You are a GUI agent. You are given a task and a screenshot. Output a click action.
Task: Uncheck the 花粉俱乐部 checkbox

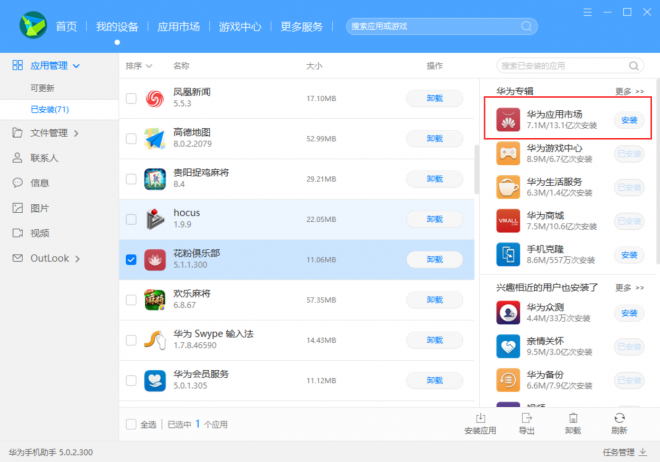click(x=131, y=259)
